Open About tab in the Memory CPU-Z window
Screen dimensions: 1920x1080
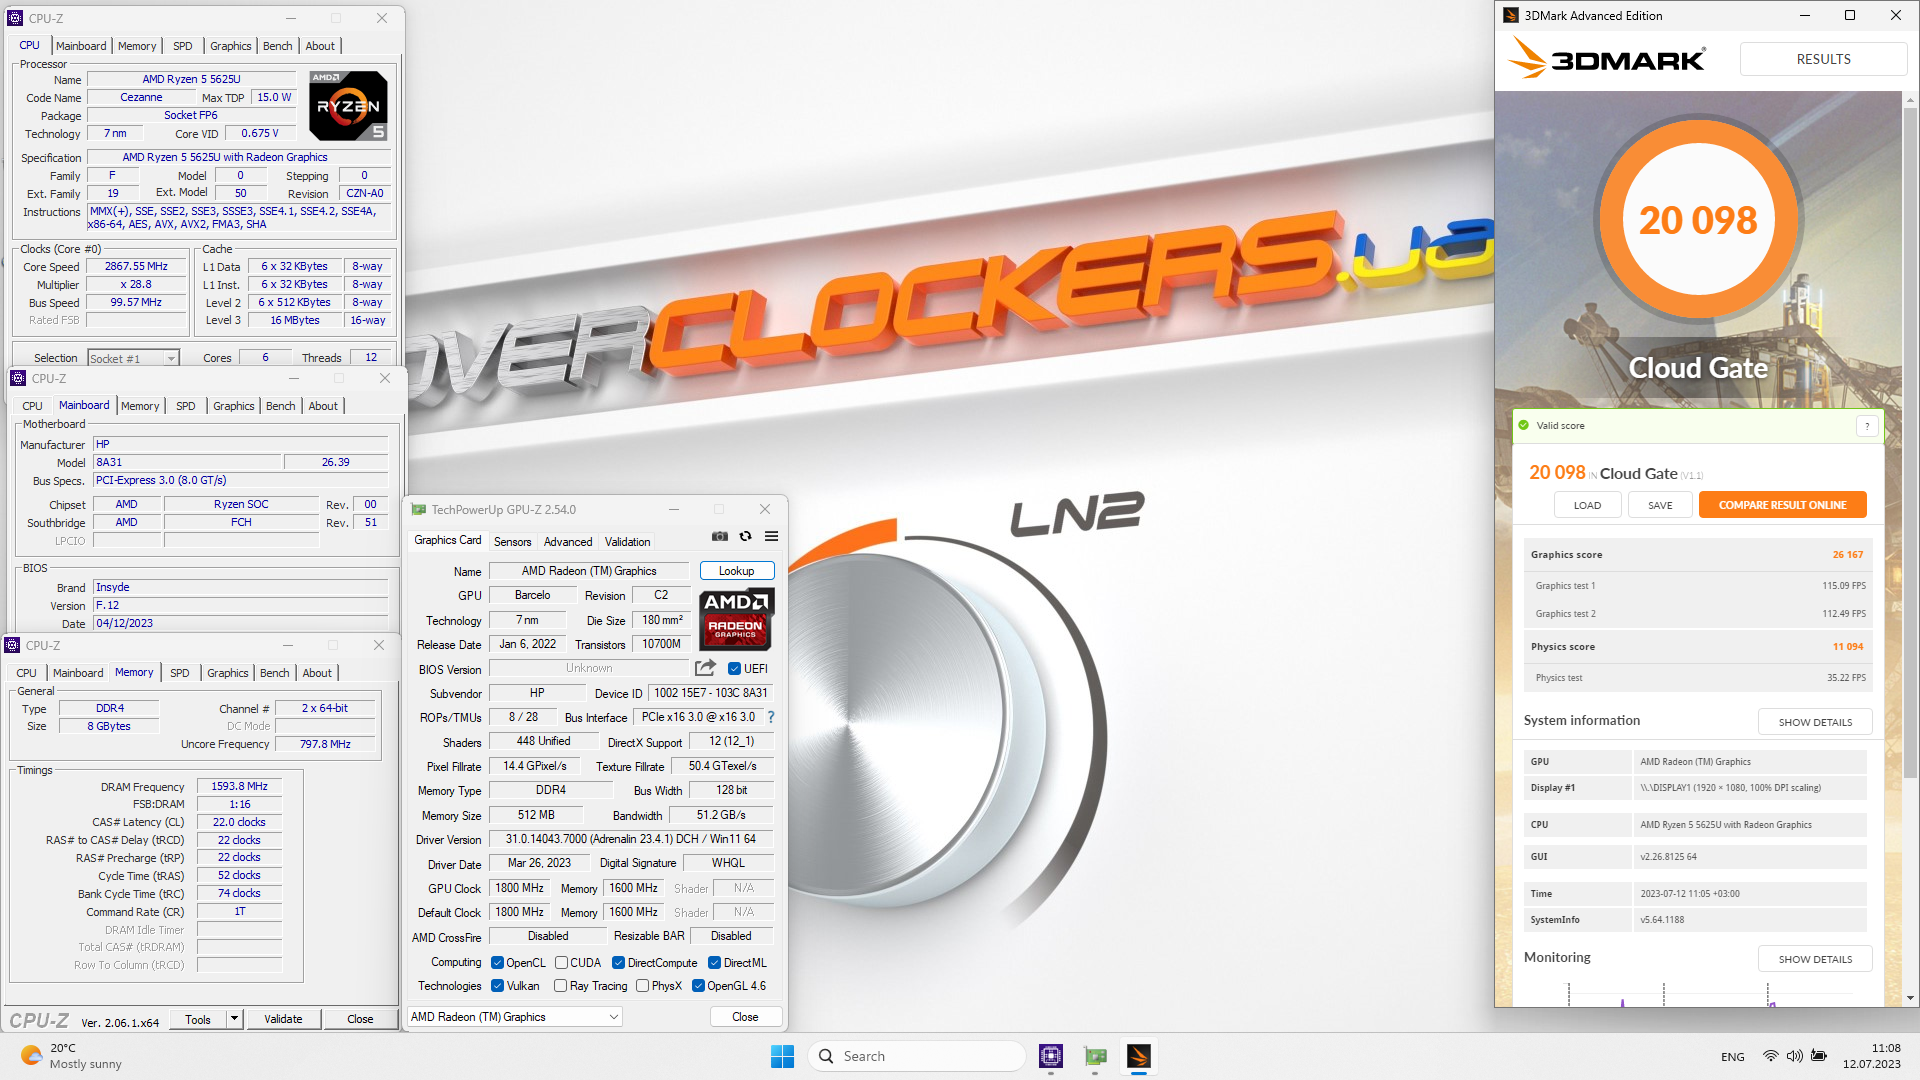click(x=317, y=673)
